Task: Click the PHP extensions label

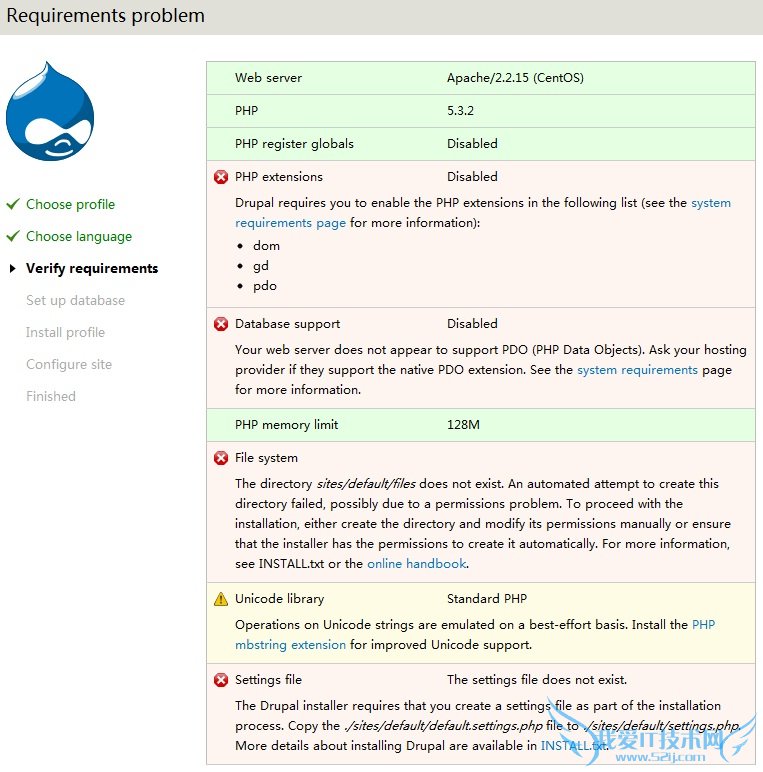Action: point(279,177)
